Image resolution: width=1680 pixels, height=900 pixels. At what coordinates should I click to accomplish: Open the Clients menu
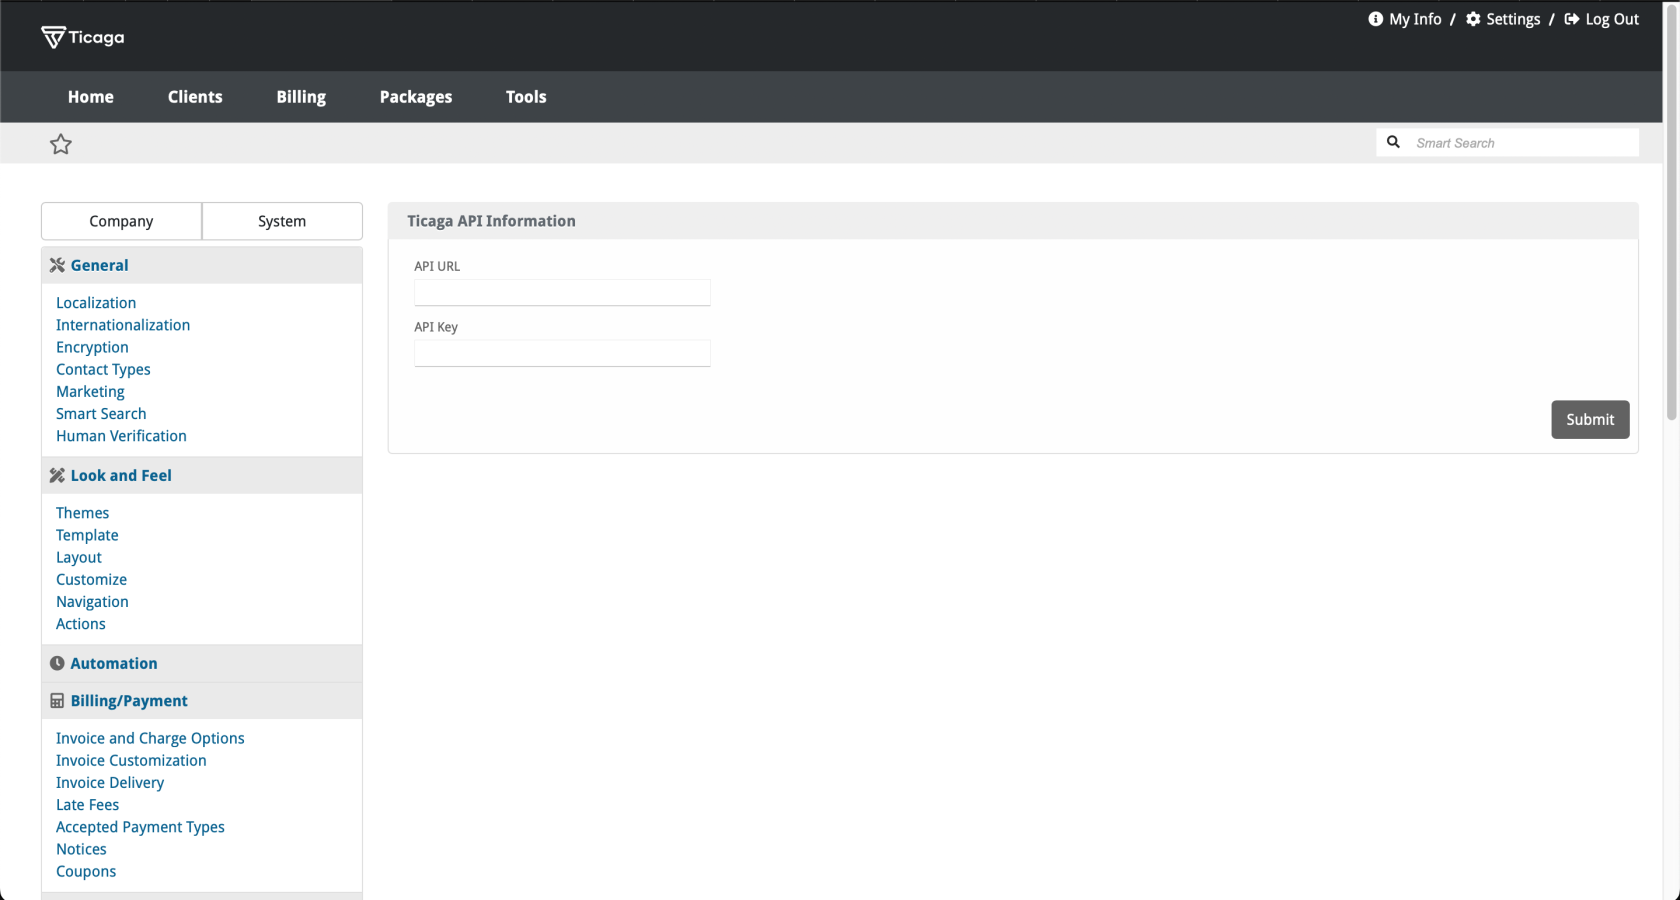tap(195, 97)
